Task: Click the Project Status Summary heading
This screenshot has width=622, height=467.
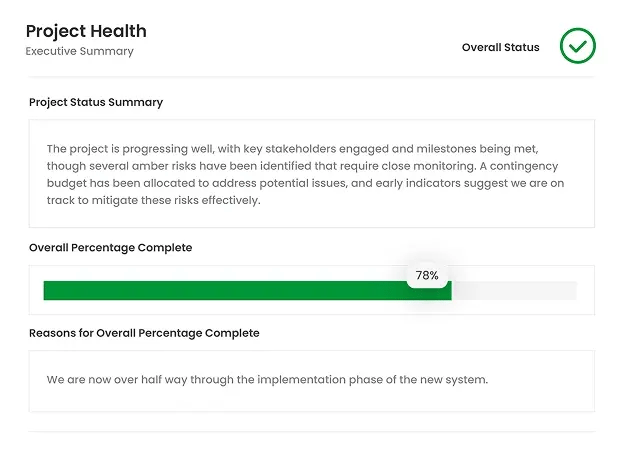Action: [96, 102]
